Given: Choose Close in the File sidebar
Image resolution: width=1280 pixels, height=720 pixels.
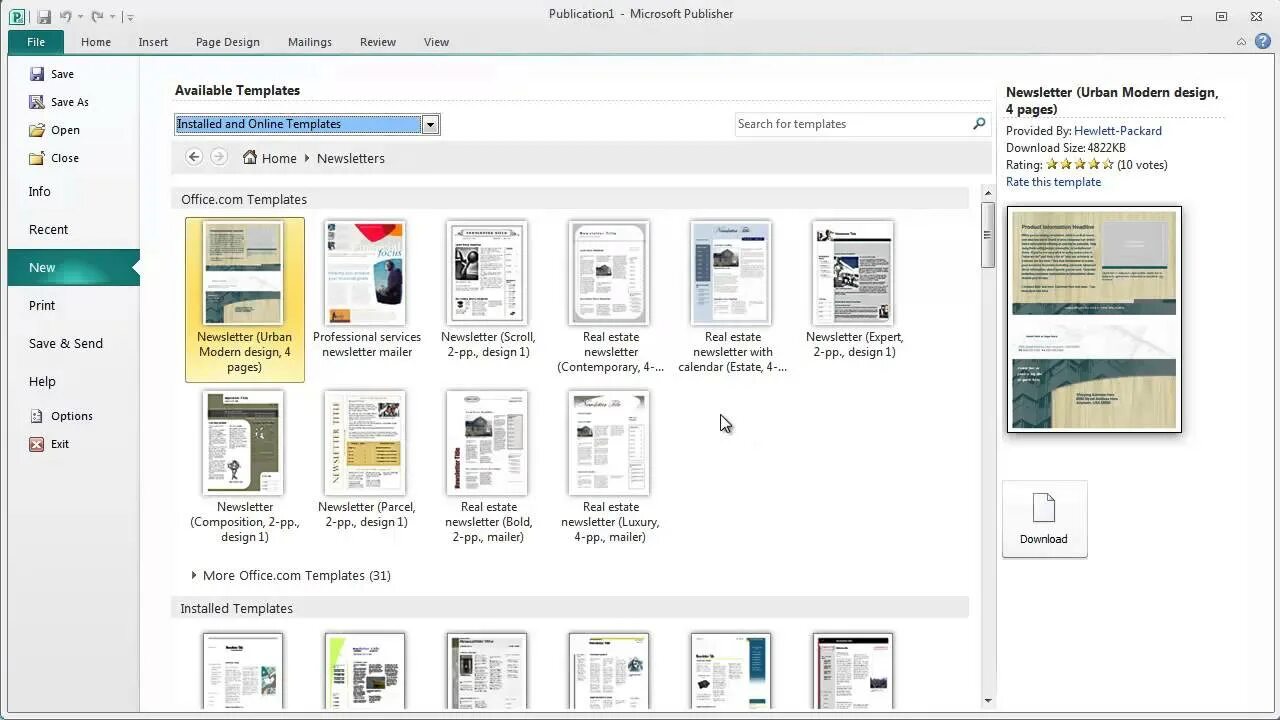Looking at the screenshot, I should click(x=54, y=158).
